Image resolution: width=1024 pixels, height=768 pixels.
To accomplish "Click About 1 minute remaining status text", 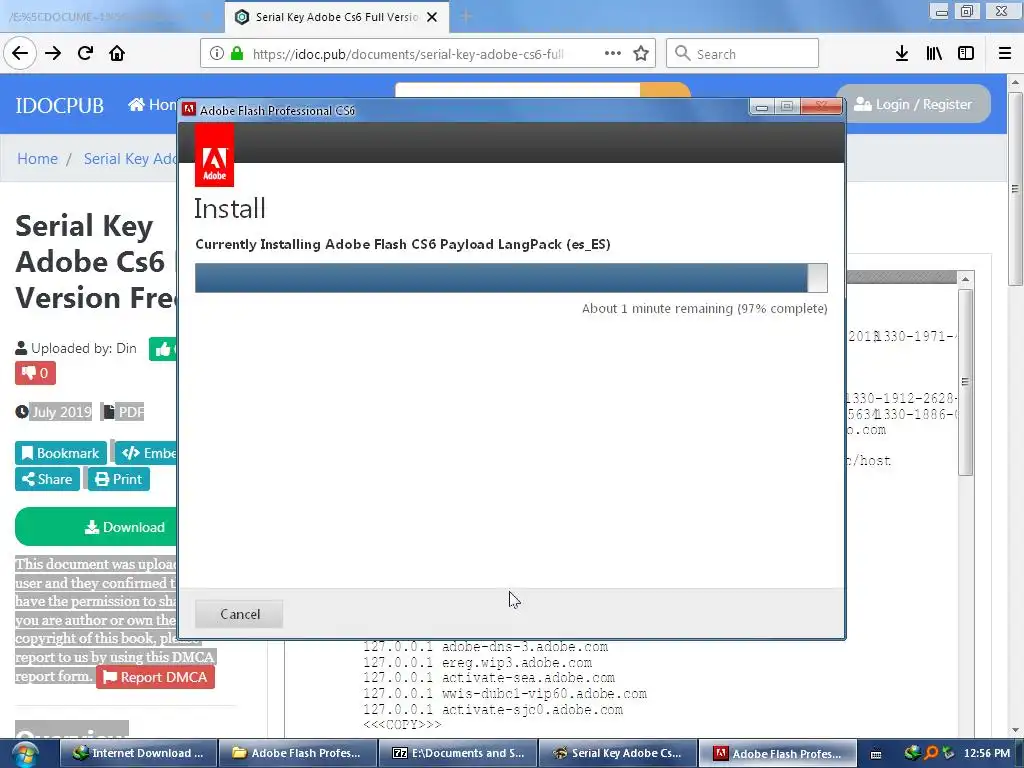I will point(705,308).
